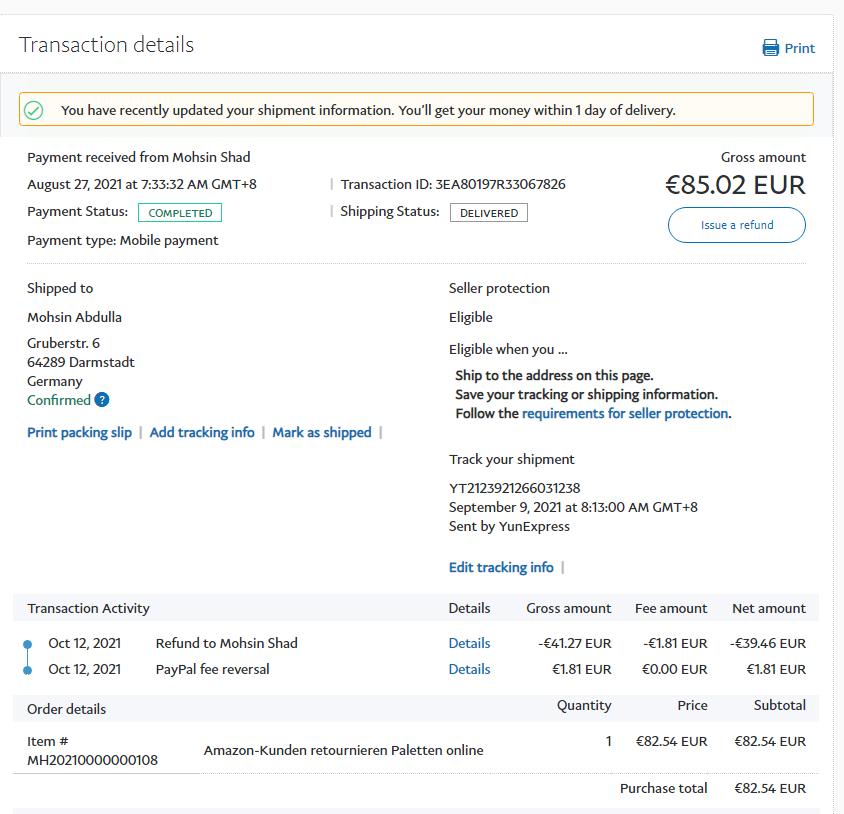
Task: Open the Confirmed address help question icon
Action: (x=101, y=400)
